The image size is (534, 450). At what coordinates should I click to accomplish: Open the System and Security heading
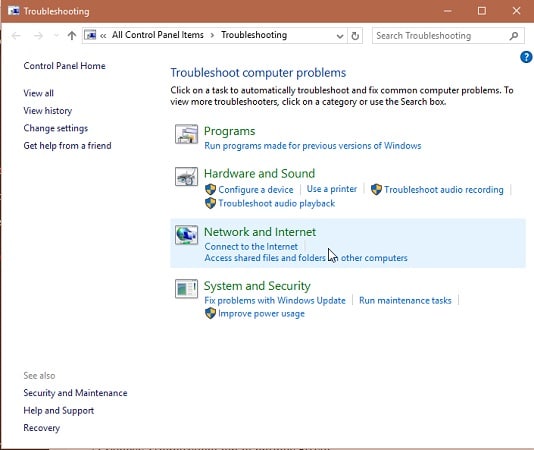pyautogui.click(x=257, y=286)
